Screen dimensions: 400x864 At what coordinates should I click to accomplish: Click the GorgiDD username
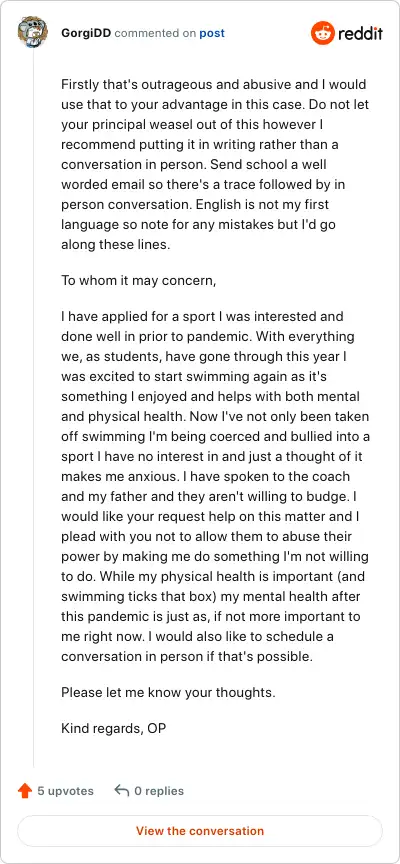[86, 33]
